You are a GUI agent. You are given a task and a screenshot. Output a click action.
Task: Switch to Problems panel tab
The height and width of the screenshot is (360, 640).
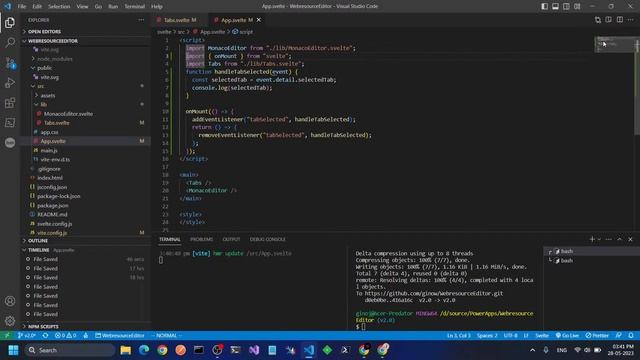coord(201,239)
